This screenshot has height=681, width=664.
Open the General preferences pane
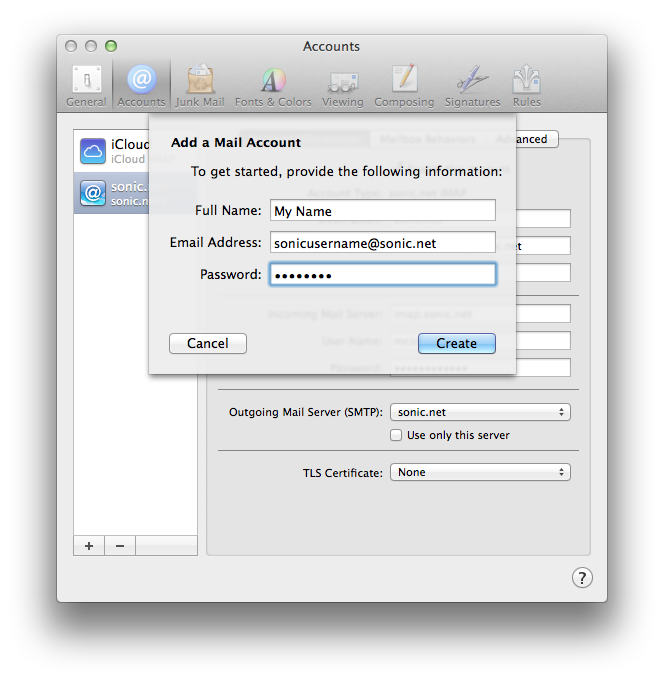click(86, 86)
